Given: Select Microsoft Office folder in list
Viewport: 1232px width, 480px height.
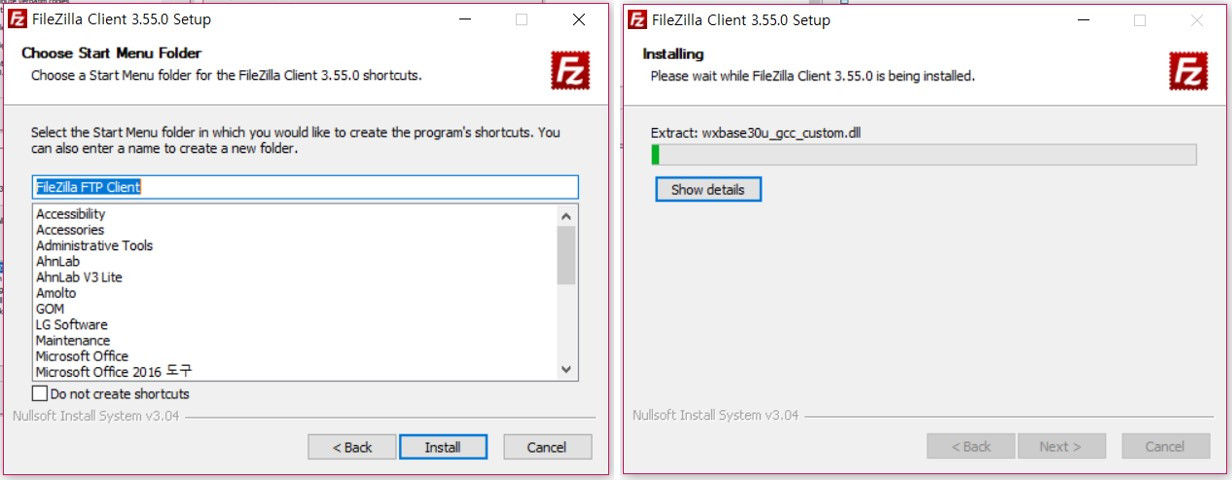Looking at the screenshot, I should point(82,356).
